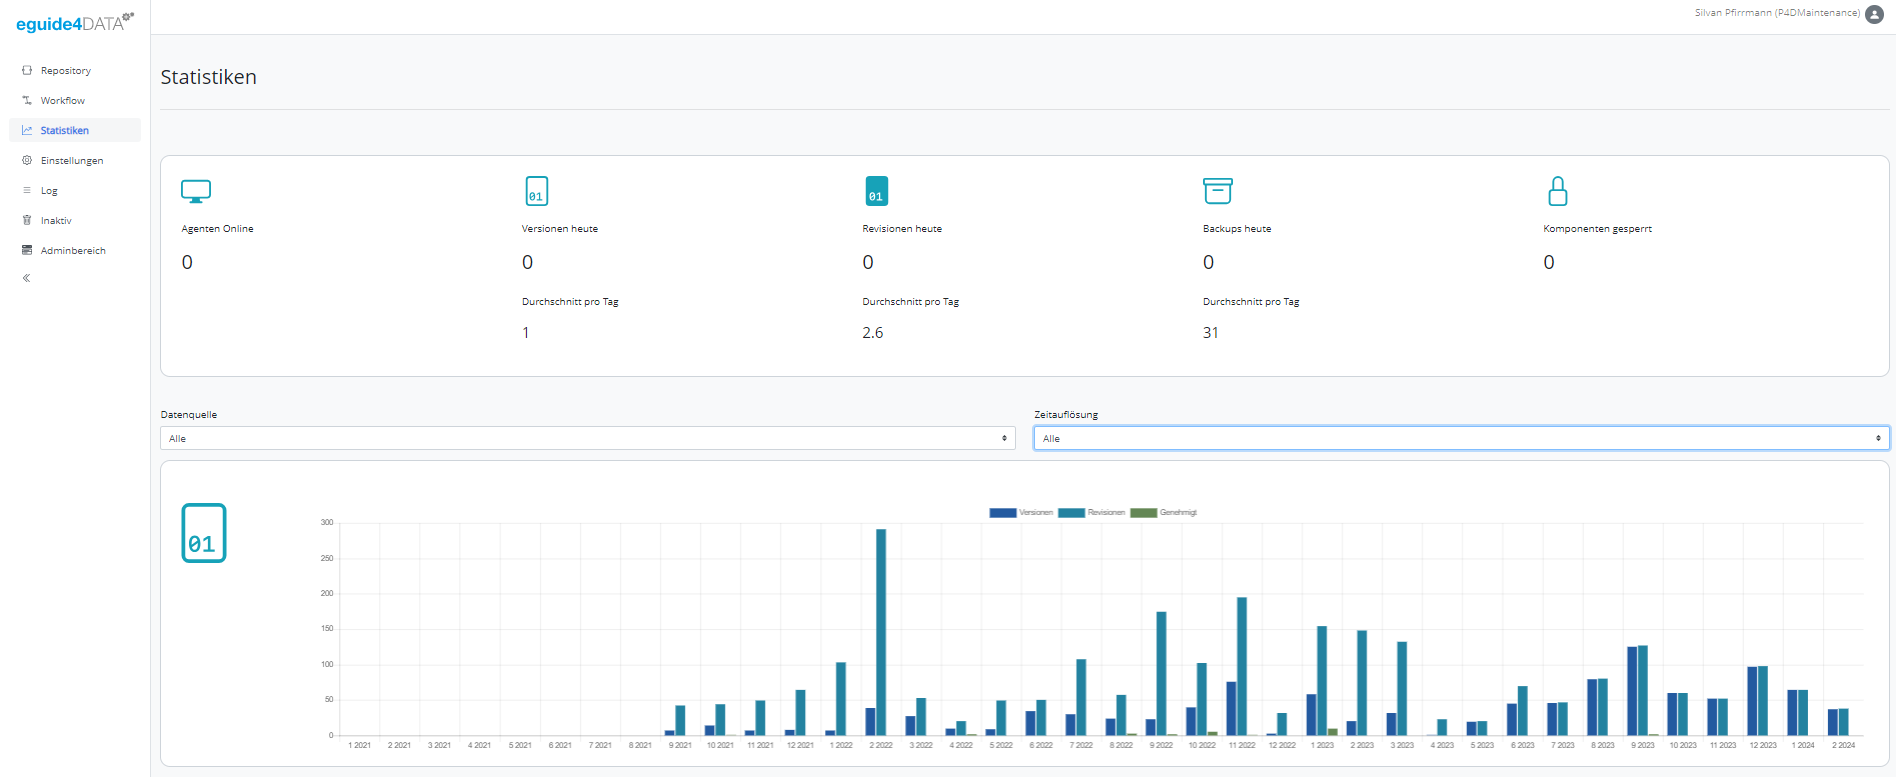Image resolution: width=1896 pixels, height=777 pixels.
Task: Open the Log entry in the sidebar
Action: click(49, 191)
